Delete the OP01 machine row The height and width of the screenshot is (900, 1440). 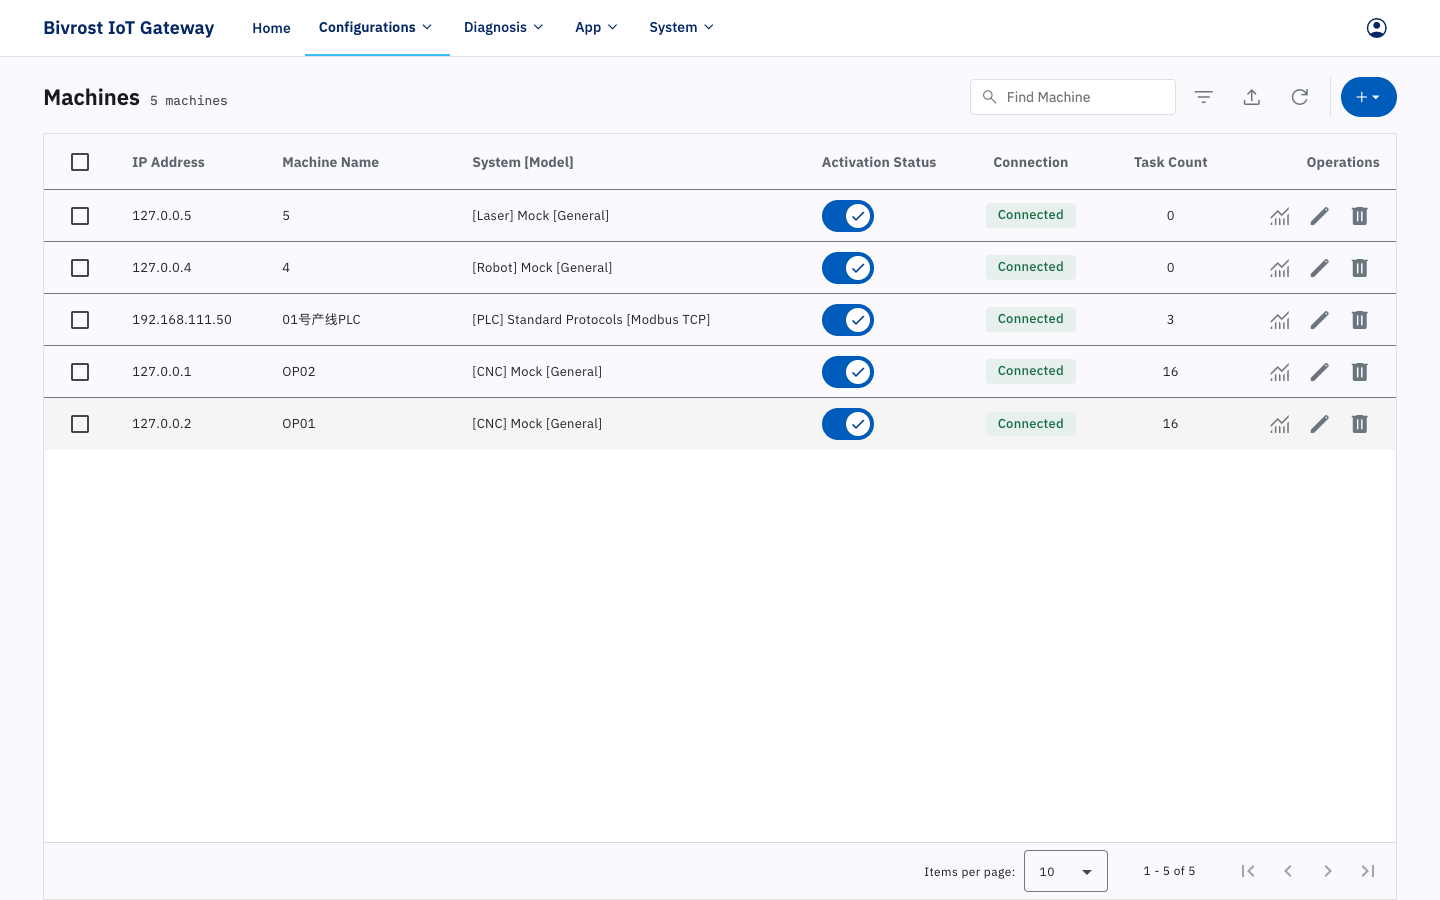(1360, 424)
